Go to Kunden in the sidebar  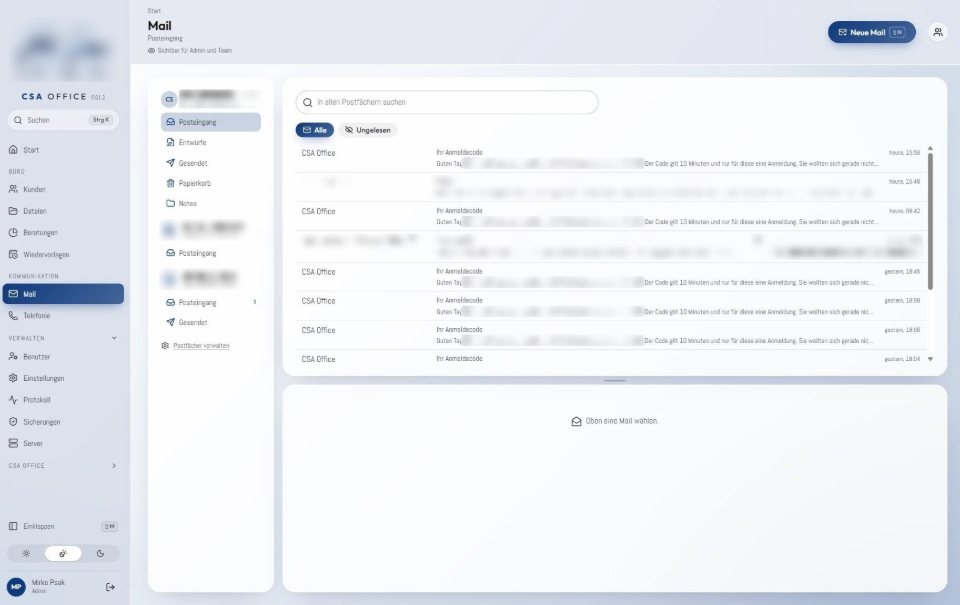point(63,190)
